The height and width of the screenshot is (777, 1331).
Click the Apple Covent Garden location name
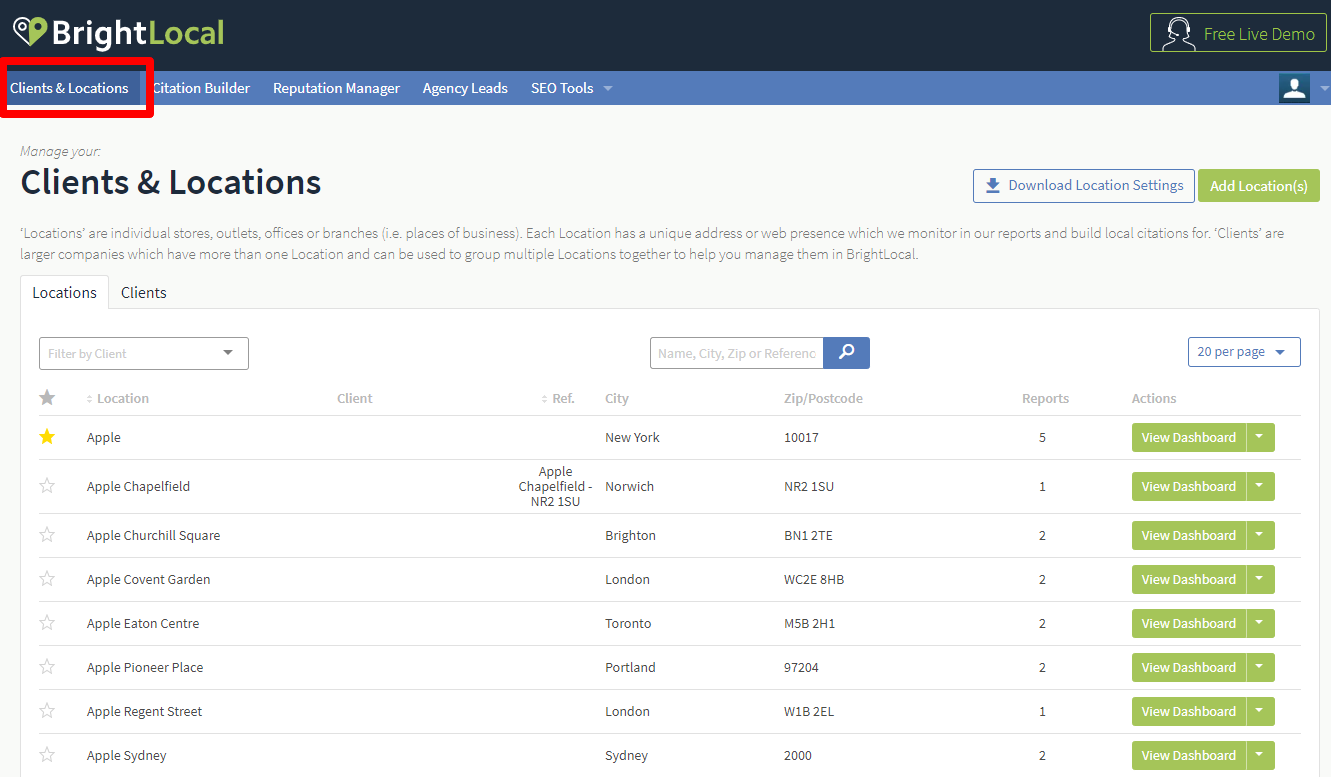[148, 579]
